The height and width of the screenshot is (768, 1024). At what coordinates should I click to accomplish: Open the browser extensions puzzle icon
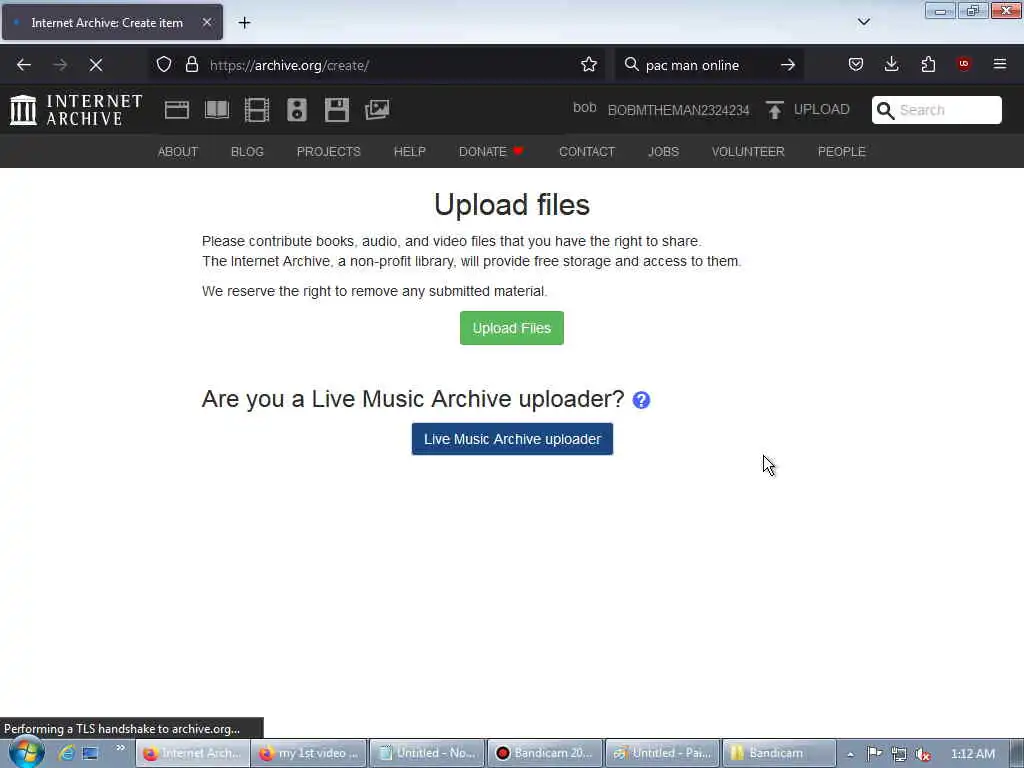(928, 65)
